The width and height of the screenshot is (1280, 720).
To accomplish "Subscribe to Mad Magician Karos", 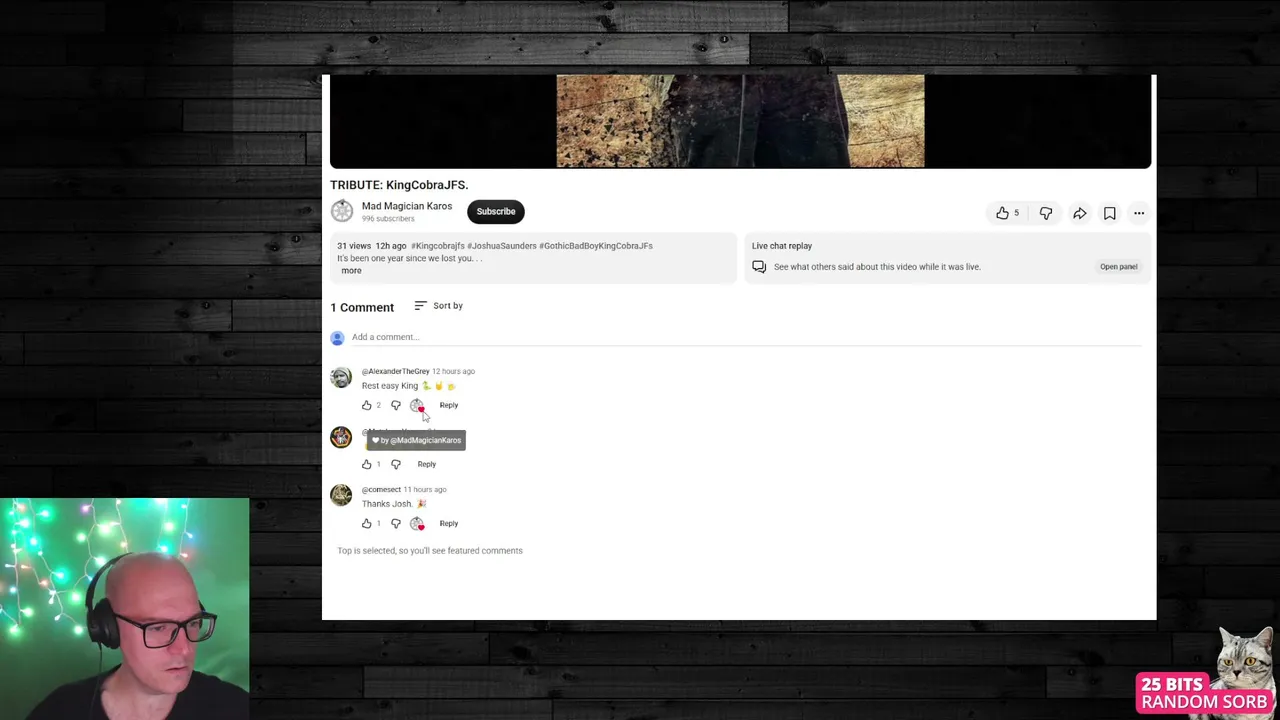I will pyautogui.click(x=496, y=211).
